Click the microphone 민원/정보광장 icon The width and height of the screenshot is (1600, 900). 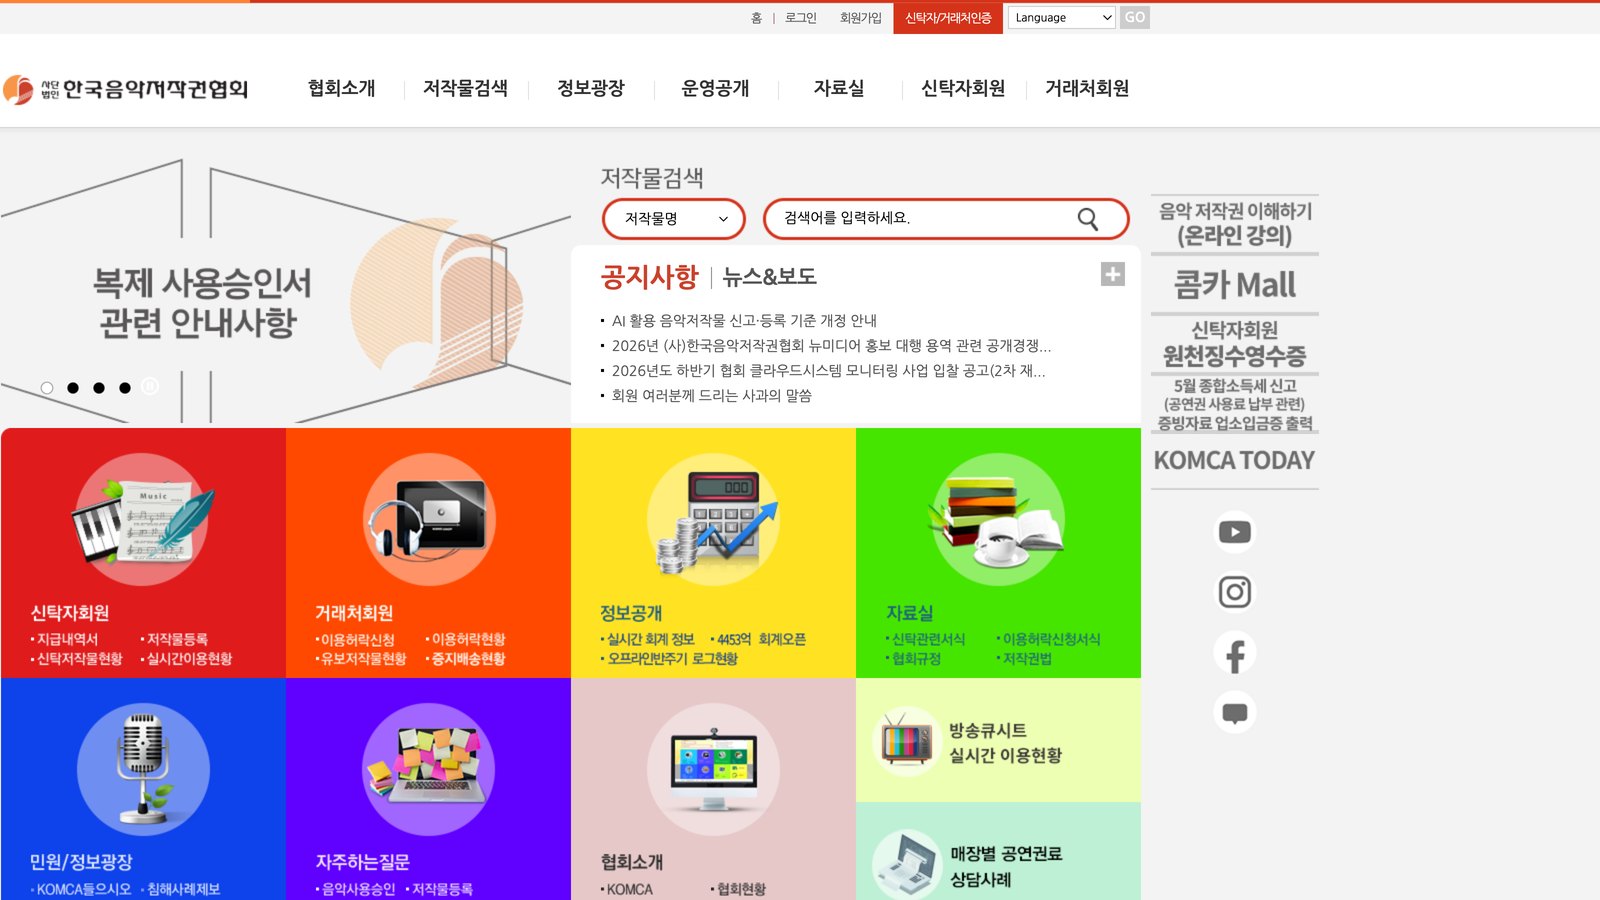(x=143, y=769)
